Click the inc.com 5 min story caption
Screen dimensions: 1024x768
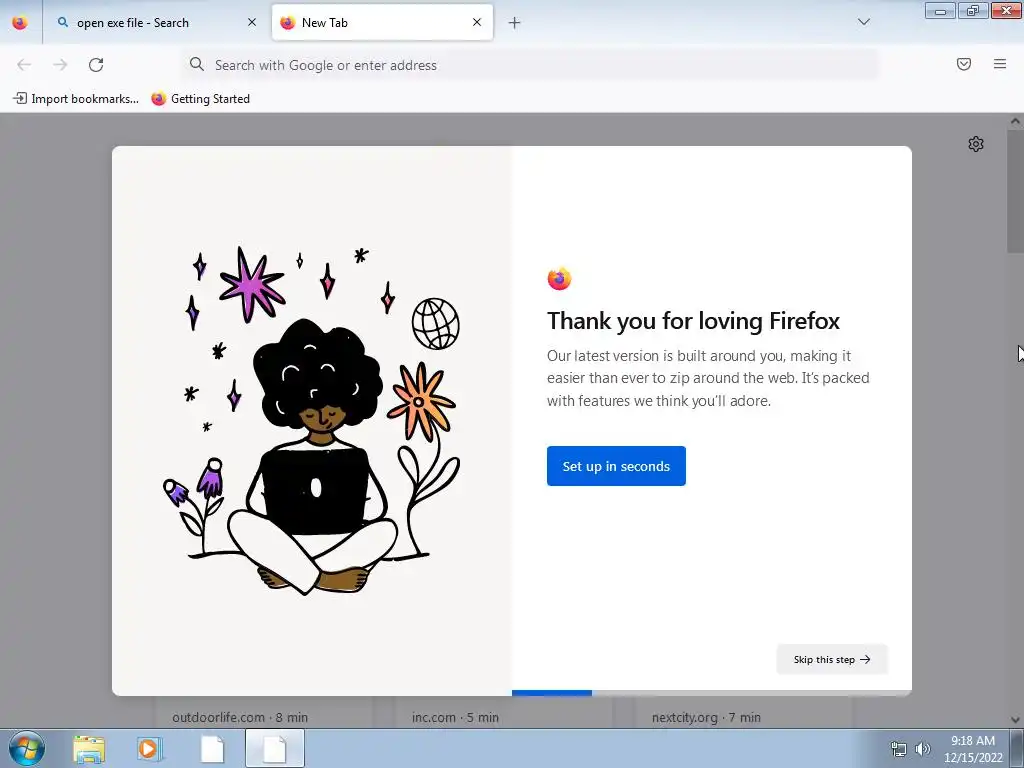point(455,717)
